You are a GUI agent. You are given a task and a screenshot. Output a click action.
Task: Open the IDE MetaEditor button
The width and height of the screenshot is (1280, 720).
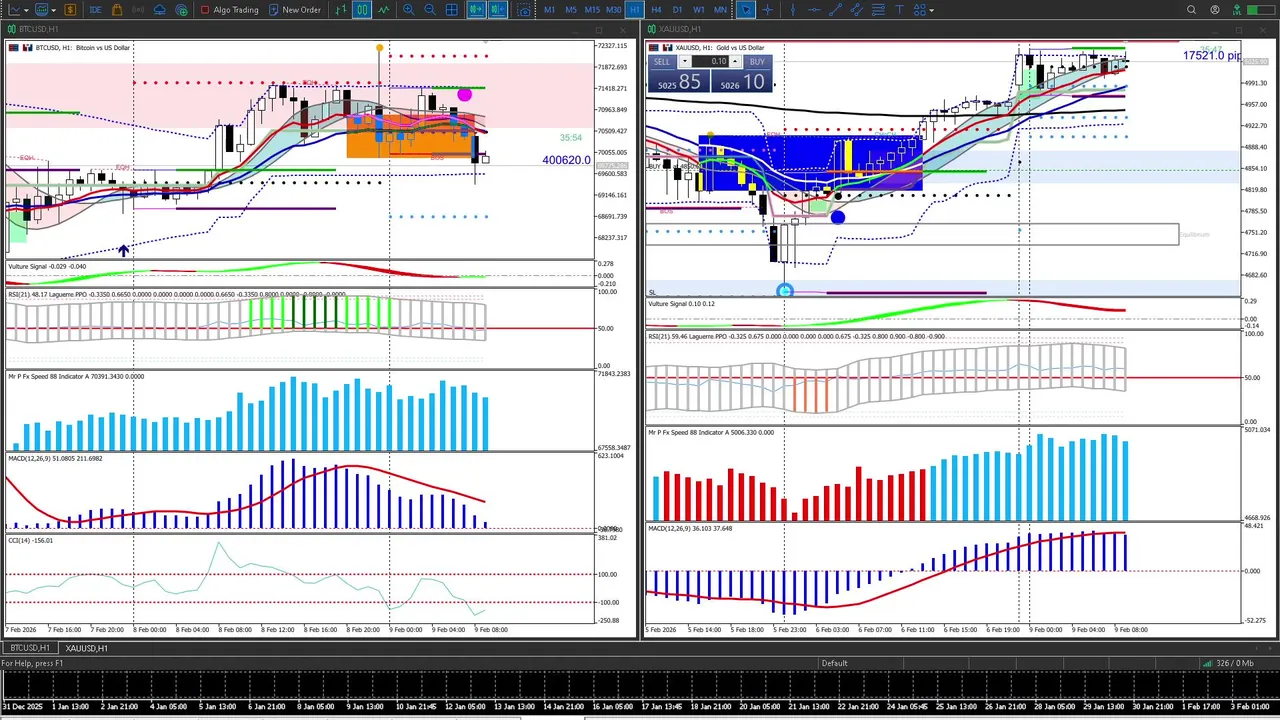[x=95, y=10]
